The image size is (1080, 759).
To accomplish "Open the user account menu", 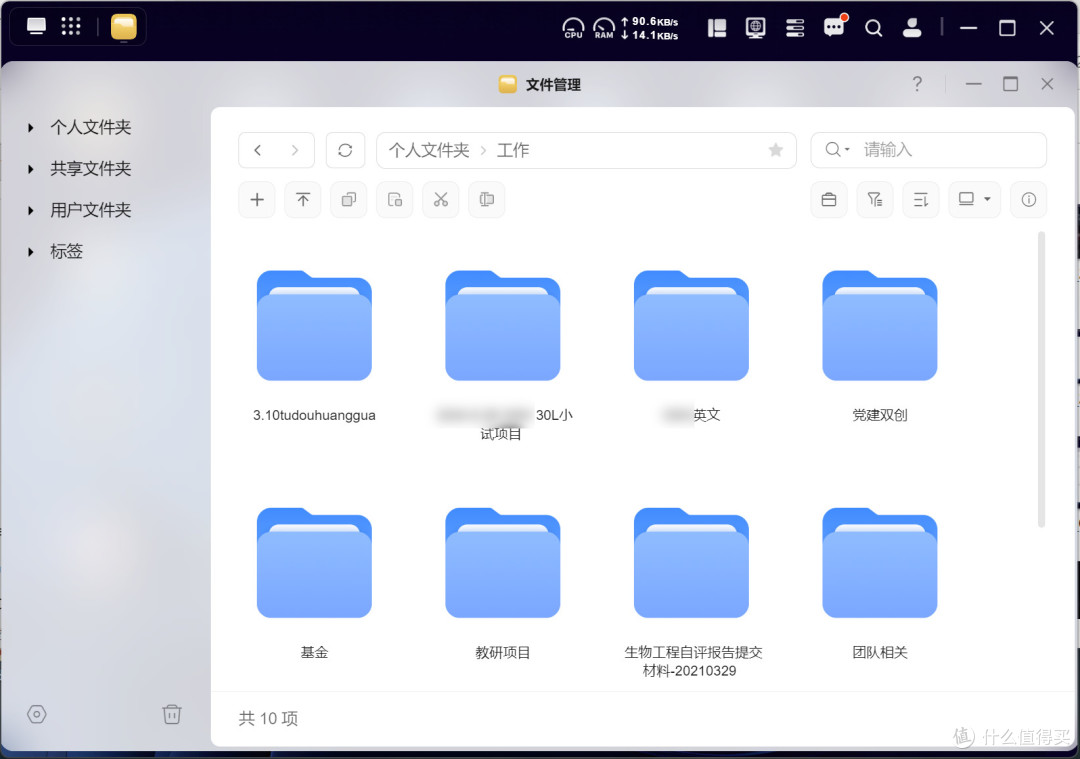I will pos(912,28).
